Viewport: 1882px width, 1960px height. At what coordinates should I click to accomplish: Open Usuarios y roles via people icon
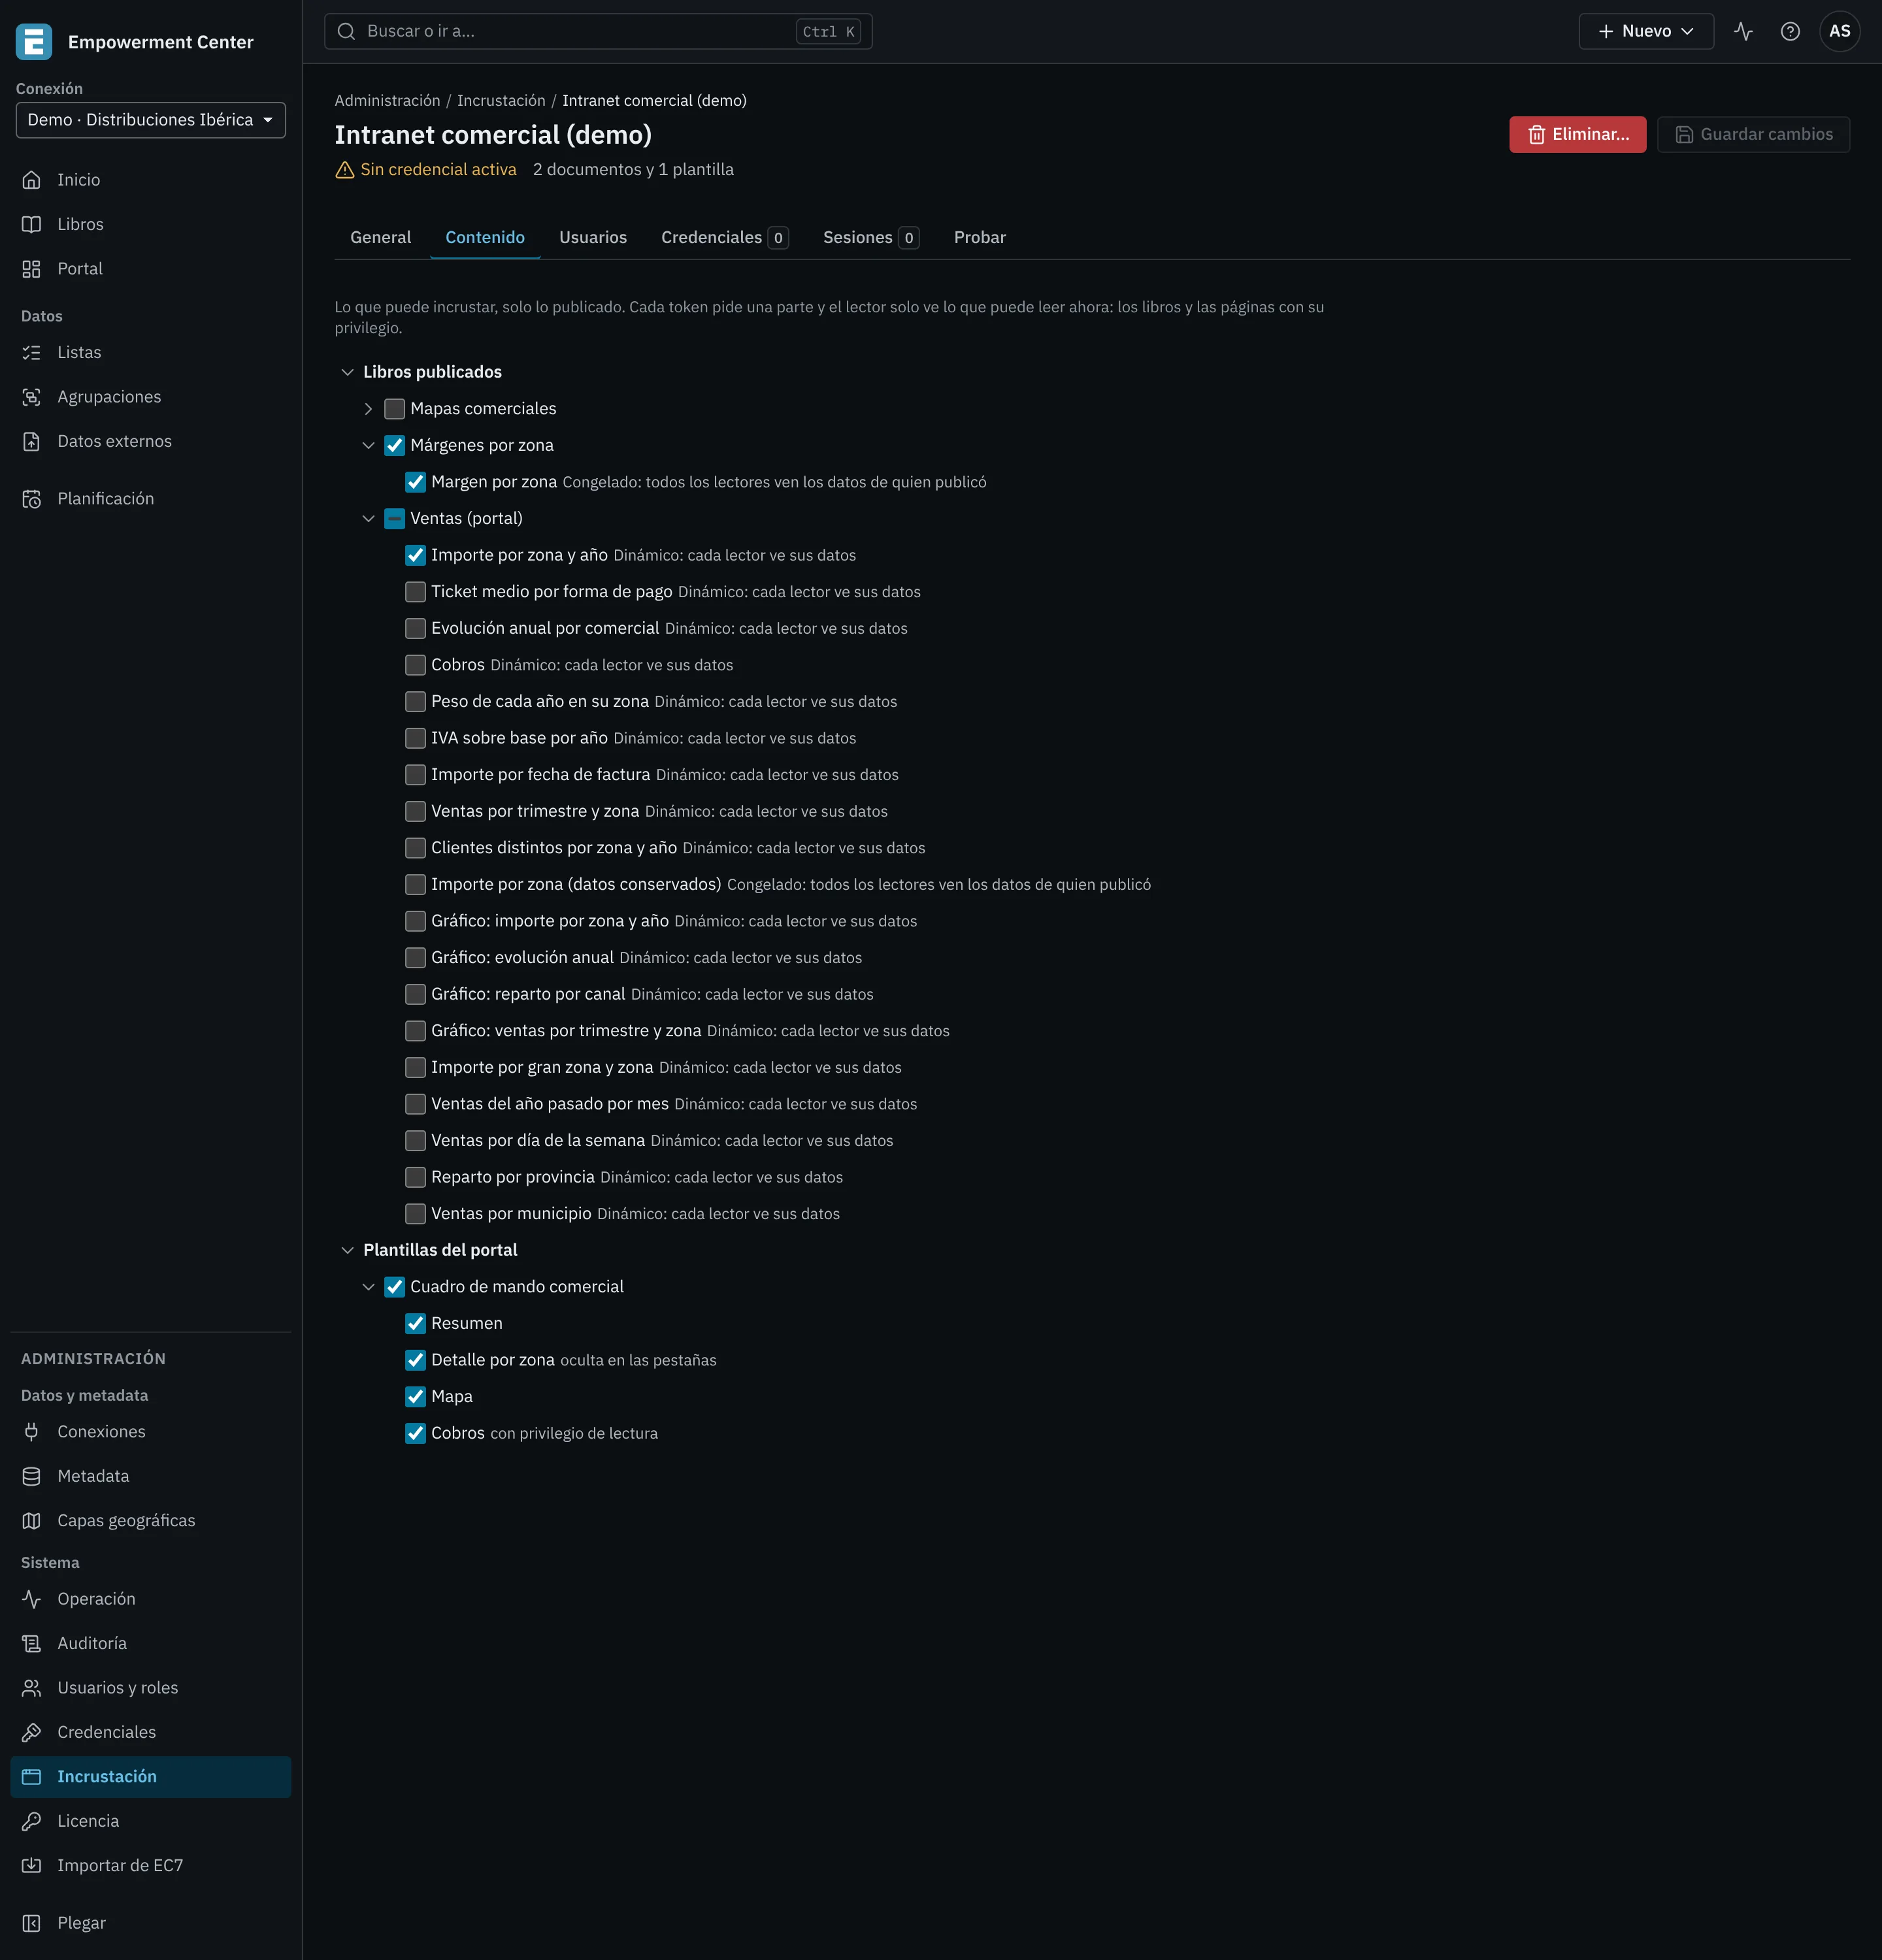32,1688
